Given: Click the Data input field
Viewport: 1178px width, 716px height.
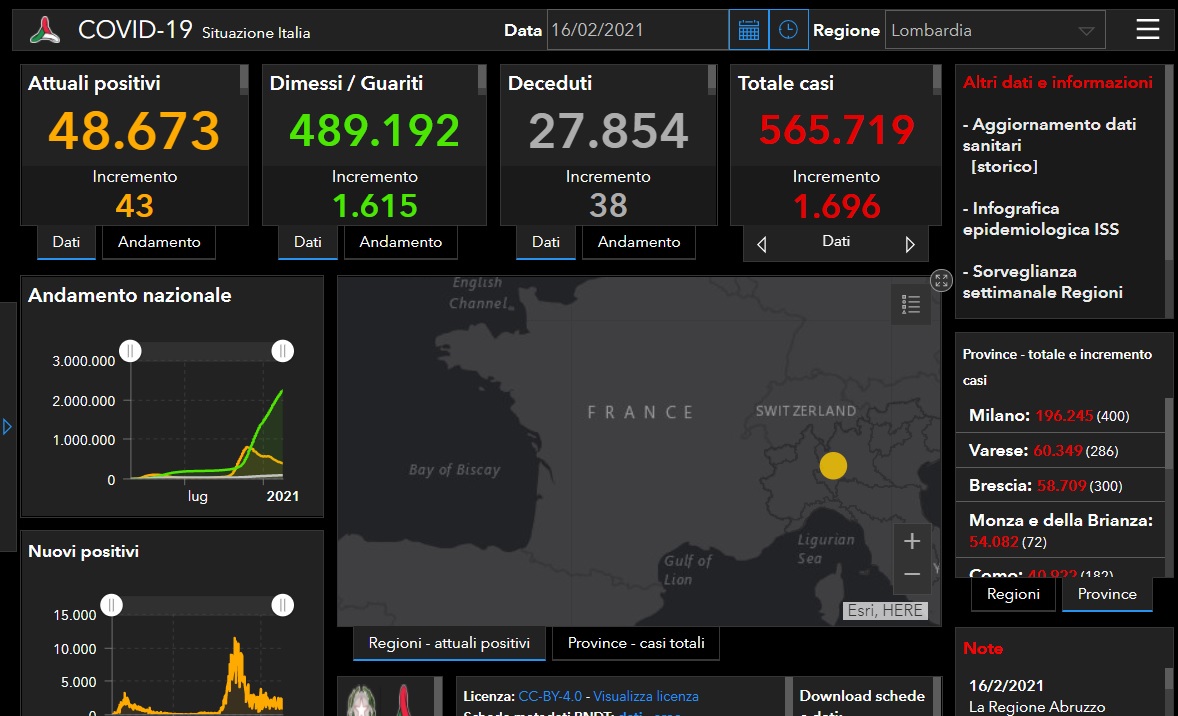Looking at the screenshot, I should pyautogui.click(x=637, y=30).
